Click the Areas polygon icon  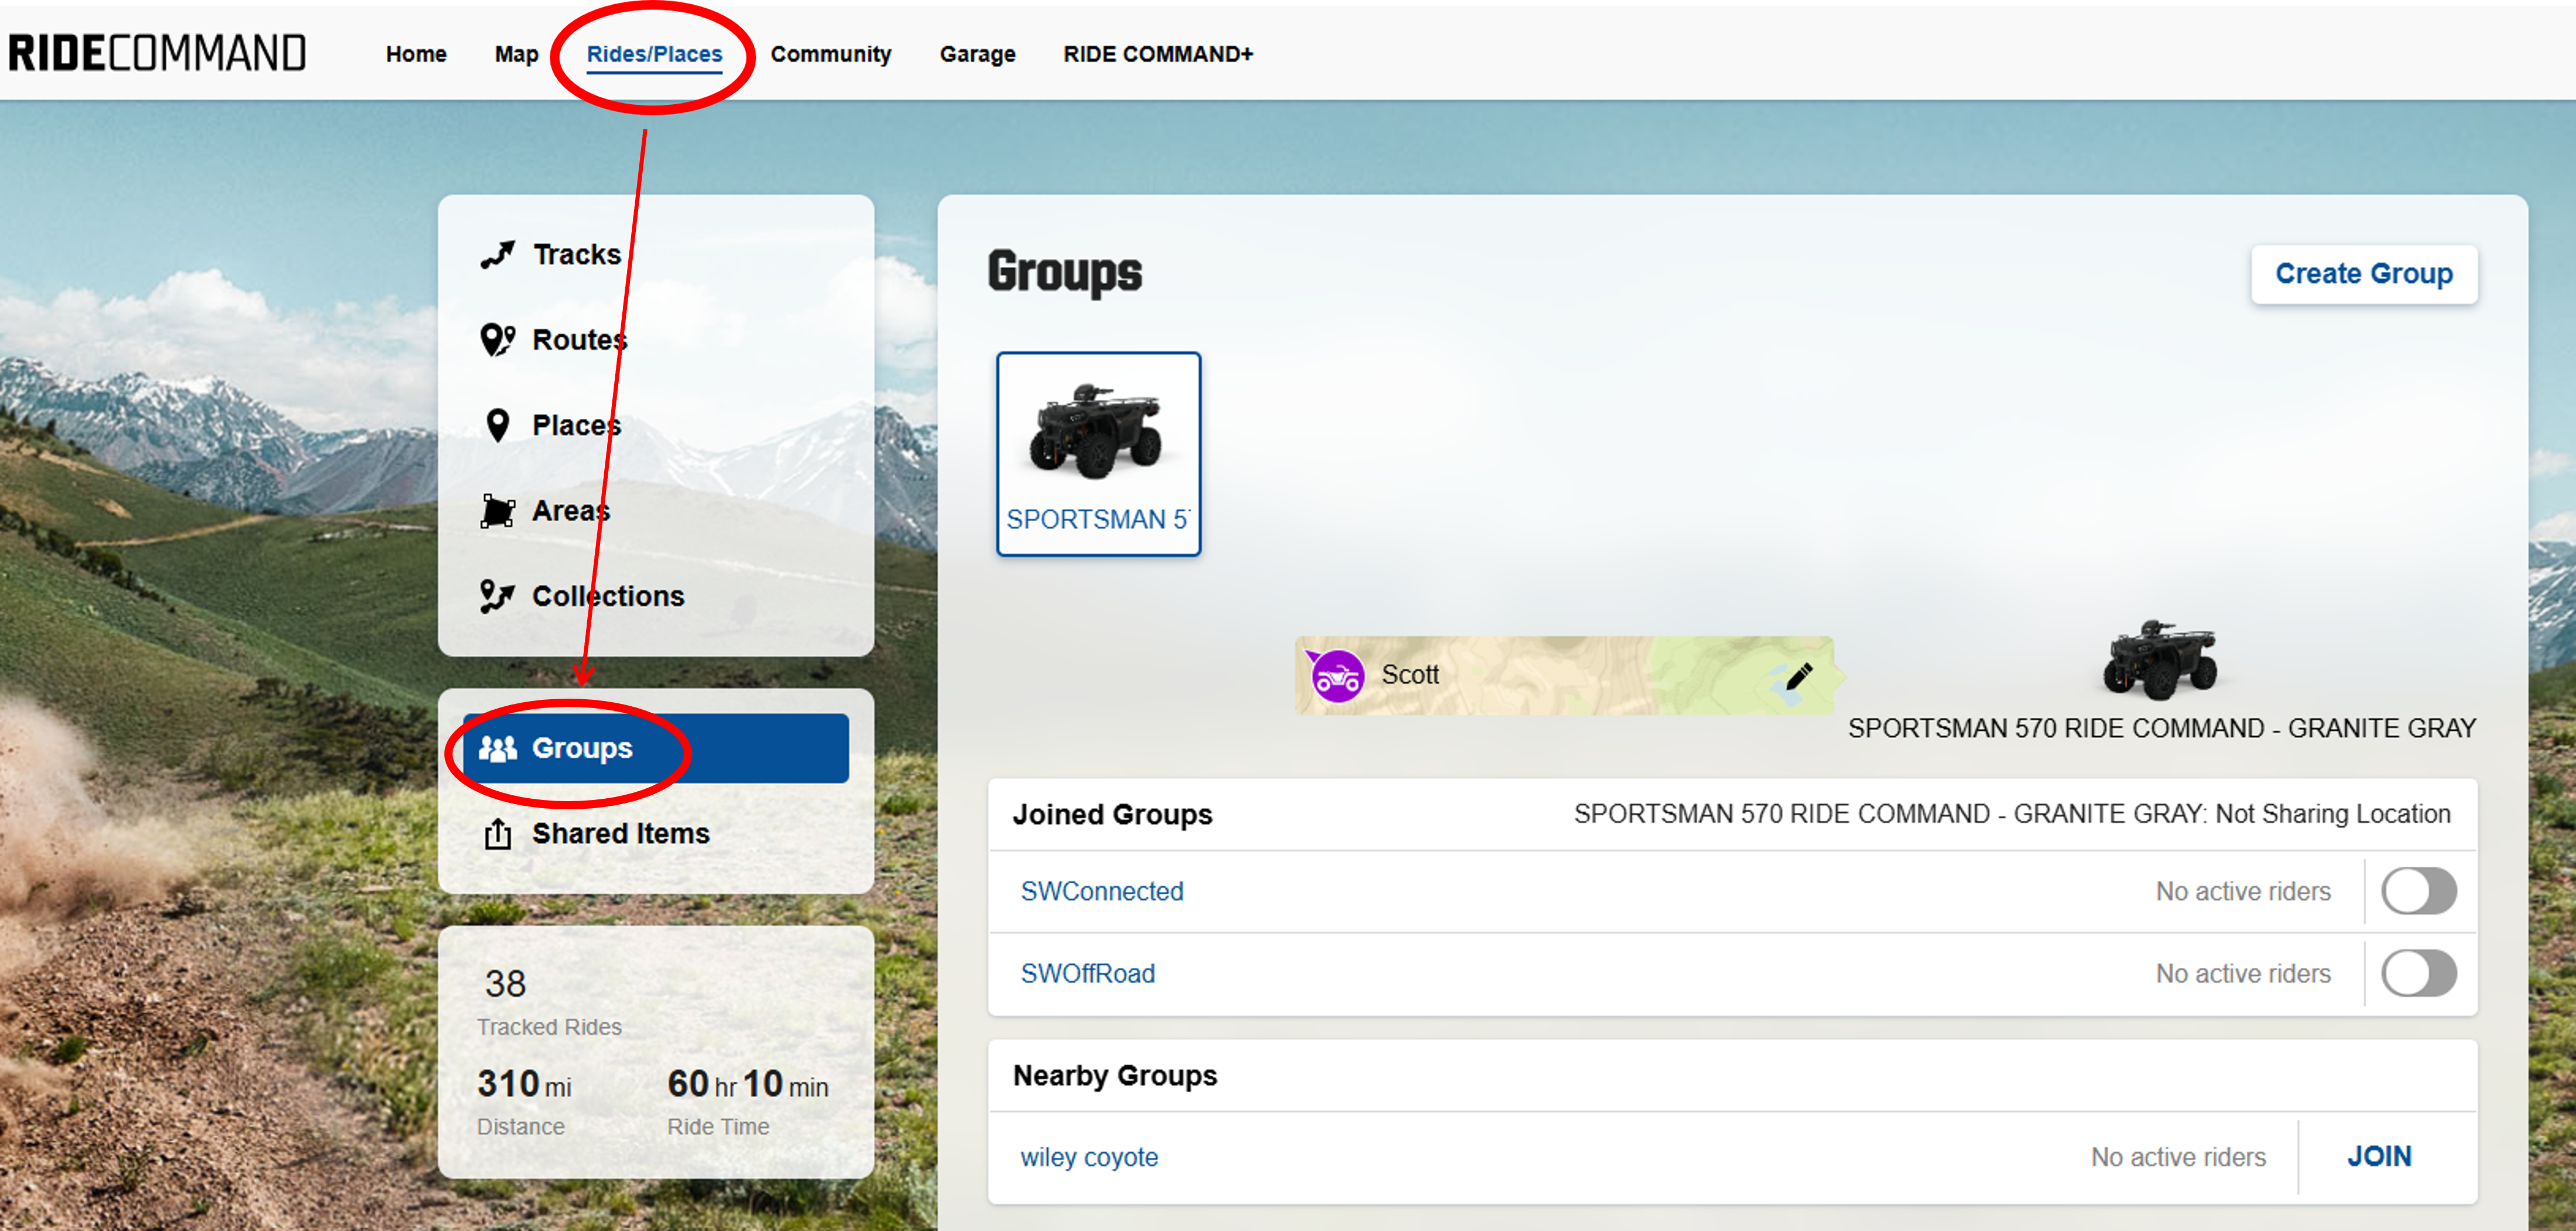coord(497,511)
